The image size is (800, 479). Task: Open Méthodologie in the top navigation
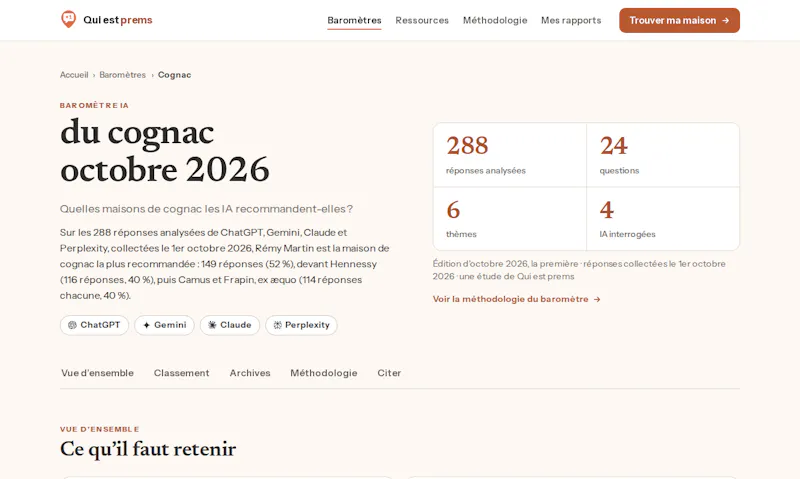point(495,20)
